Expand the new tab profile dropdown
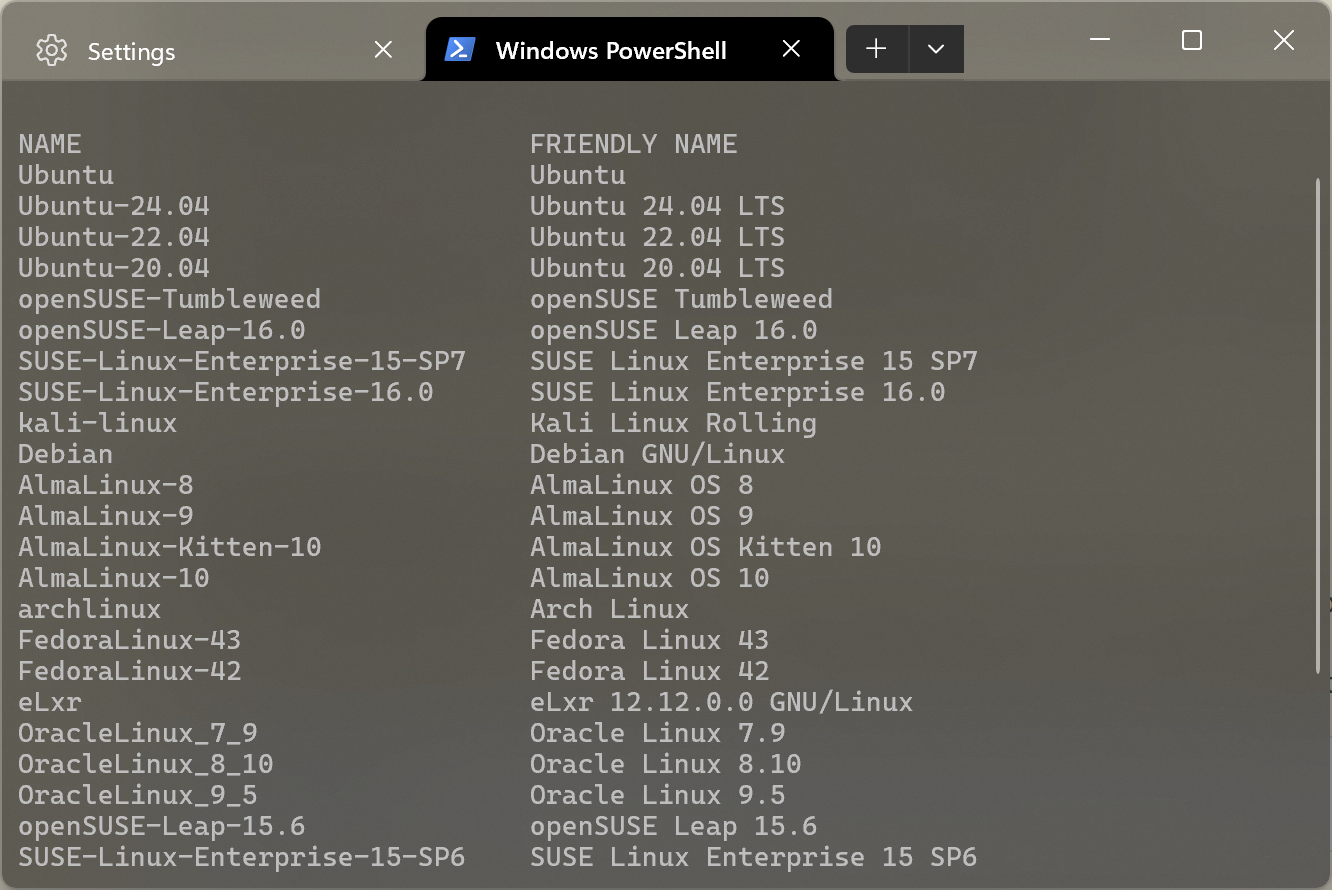1332x890 pixels. pos(936,49)
